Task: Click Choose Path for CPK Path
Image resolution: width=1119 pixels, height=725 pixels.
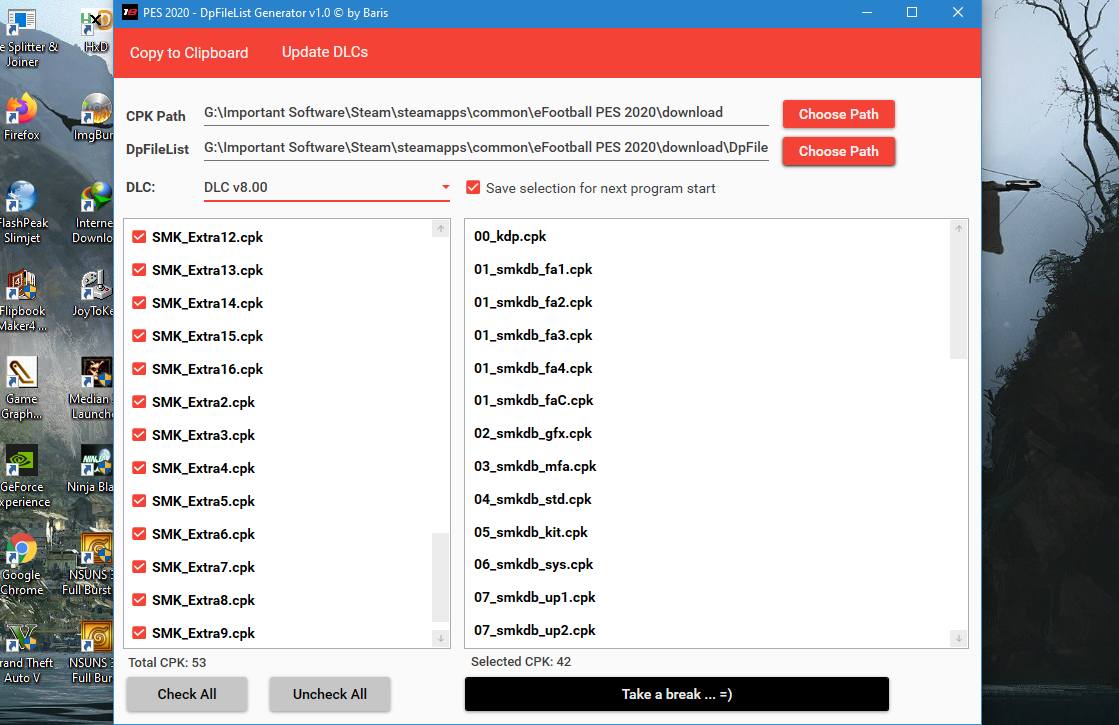Action: [839, 114]
